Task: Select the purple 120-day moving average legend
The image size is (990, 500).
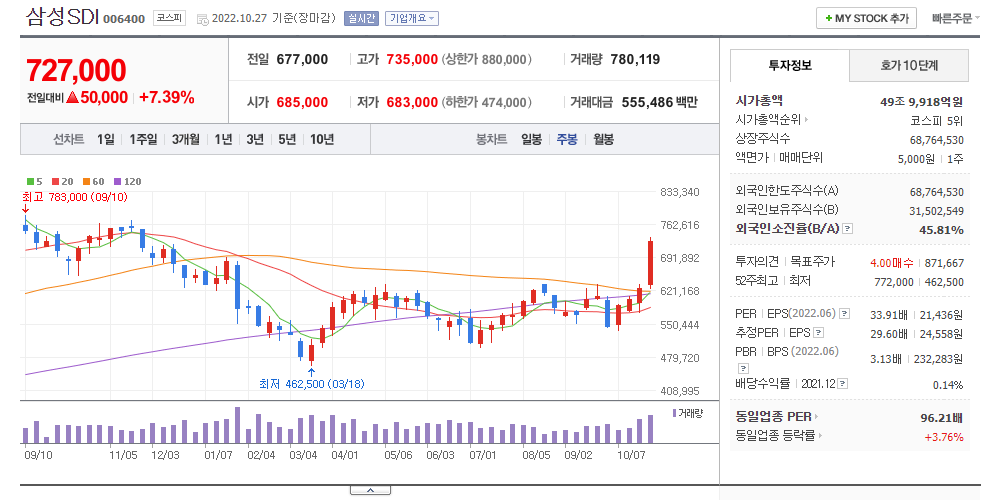Action: [128, 181]
